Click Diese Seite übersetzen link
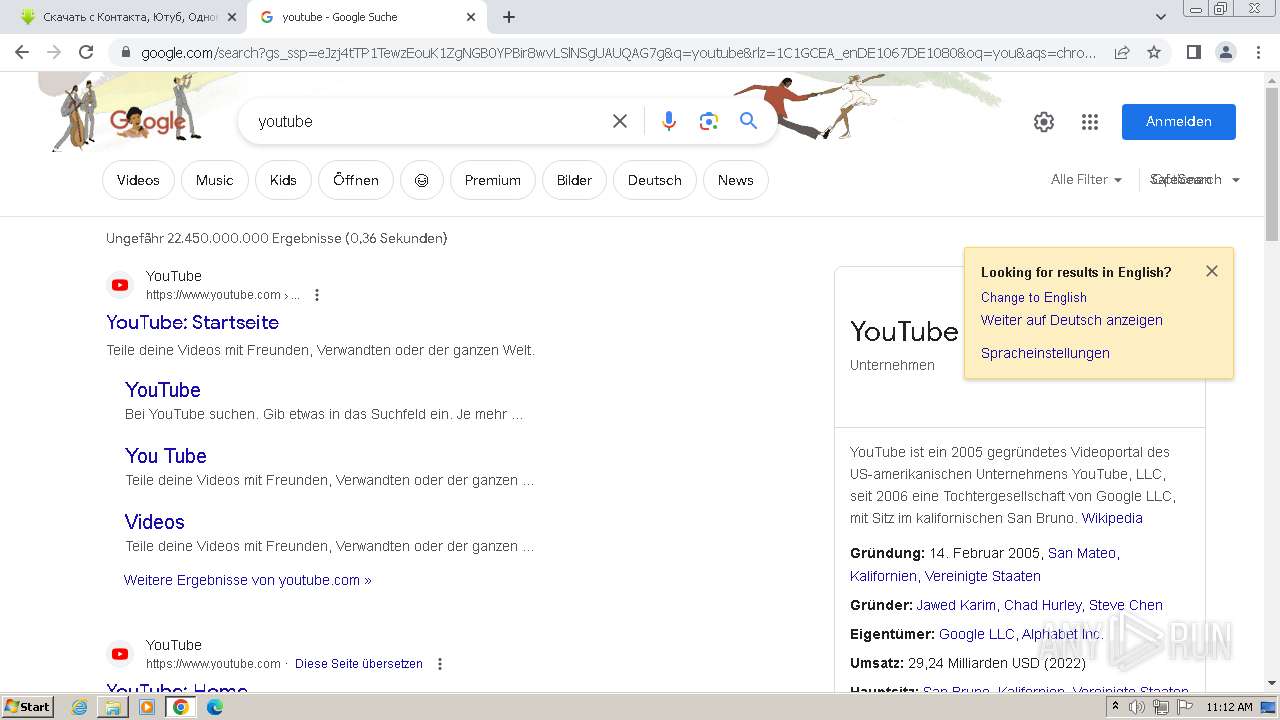Viewport: 1280px width, 720px height. point(359,664)
